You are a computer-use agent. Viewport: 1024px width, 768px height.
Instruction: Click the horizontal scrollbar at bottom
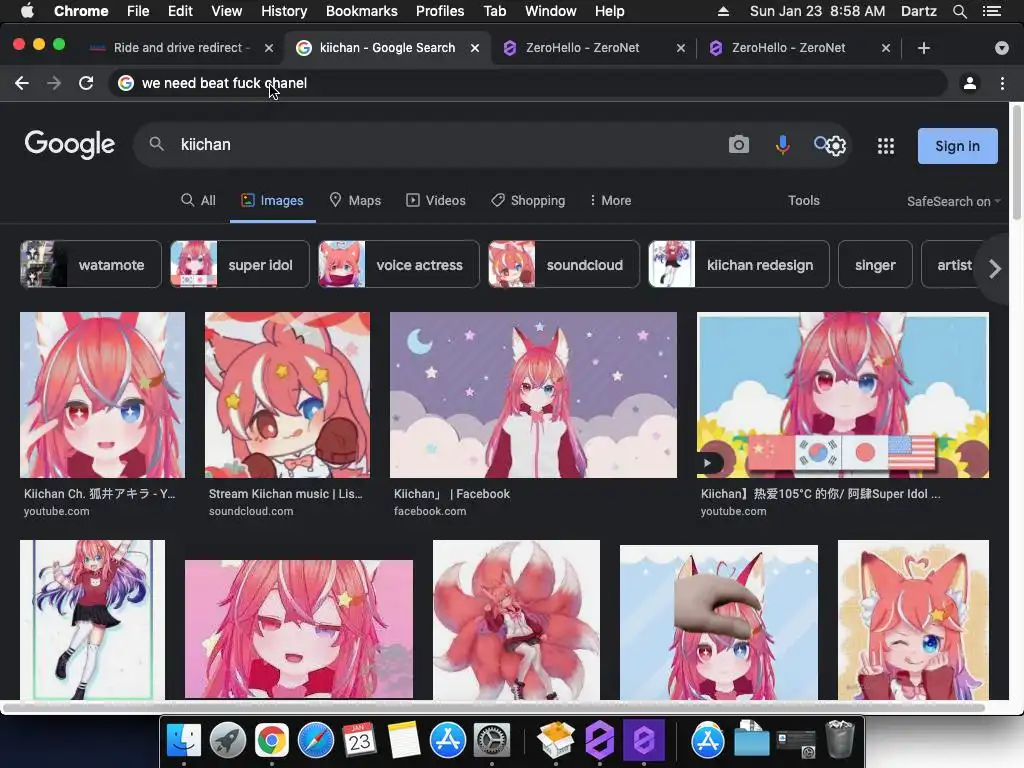[x=493, y=707]
